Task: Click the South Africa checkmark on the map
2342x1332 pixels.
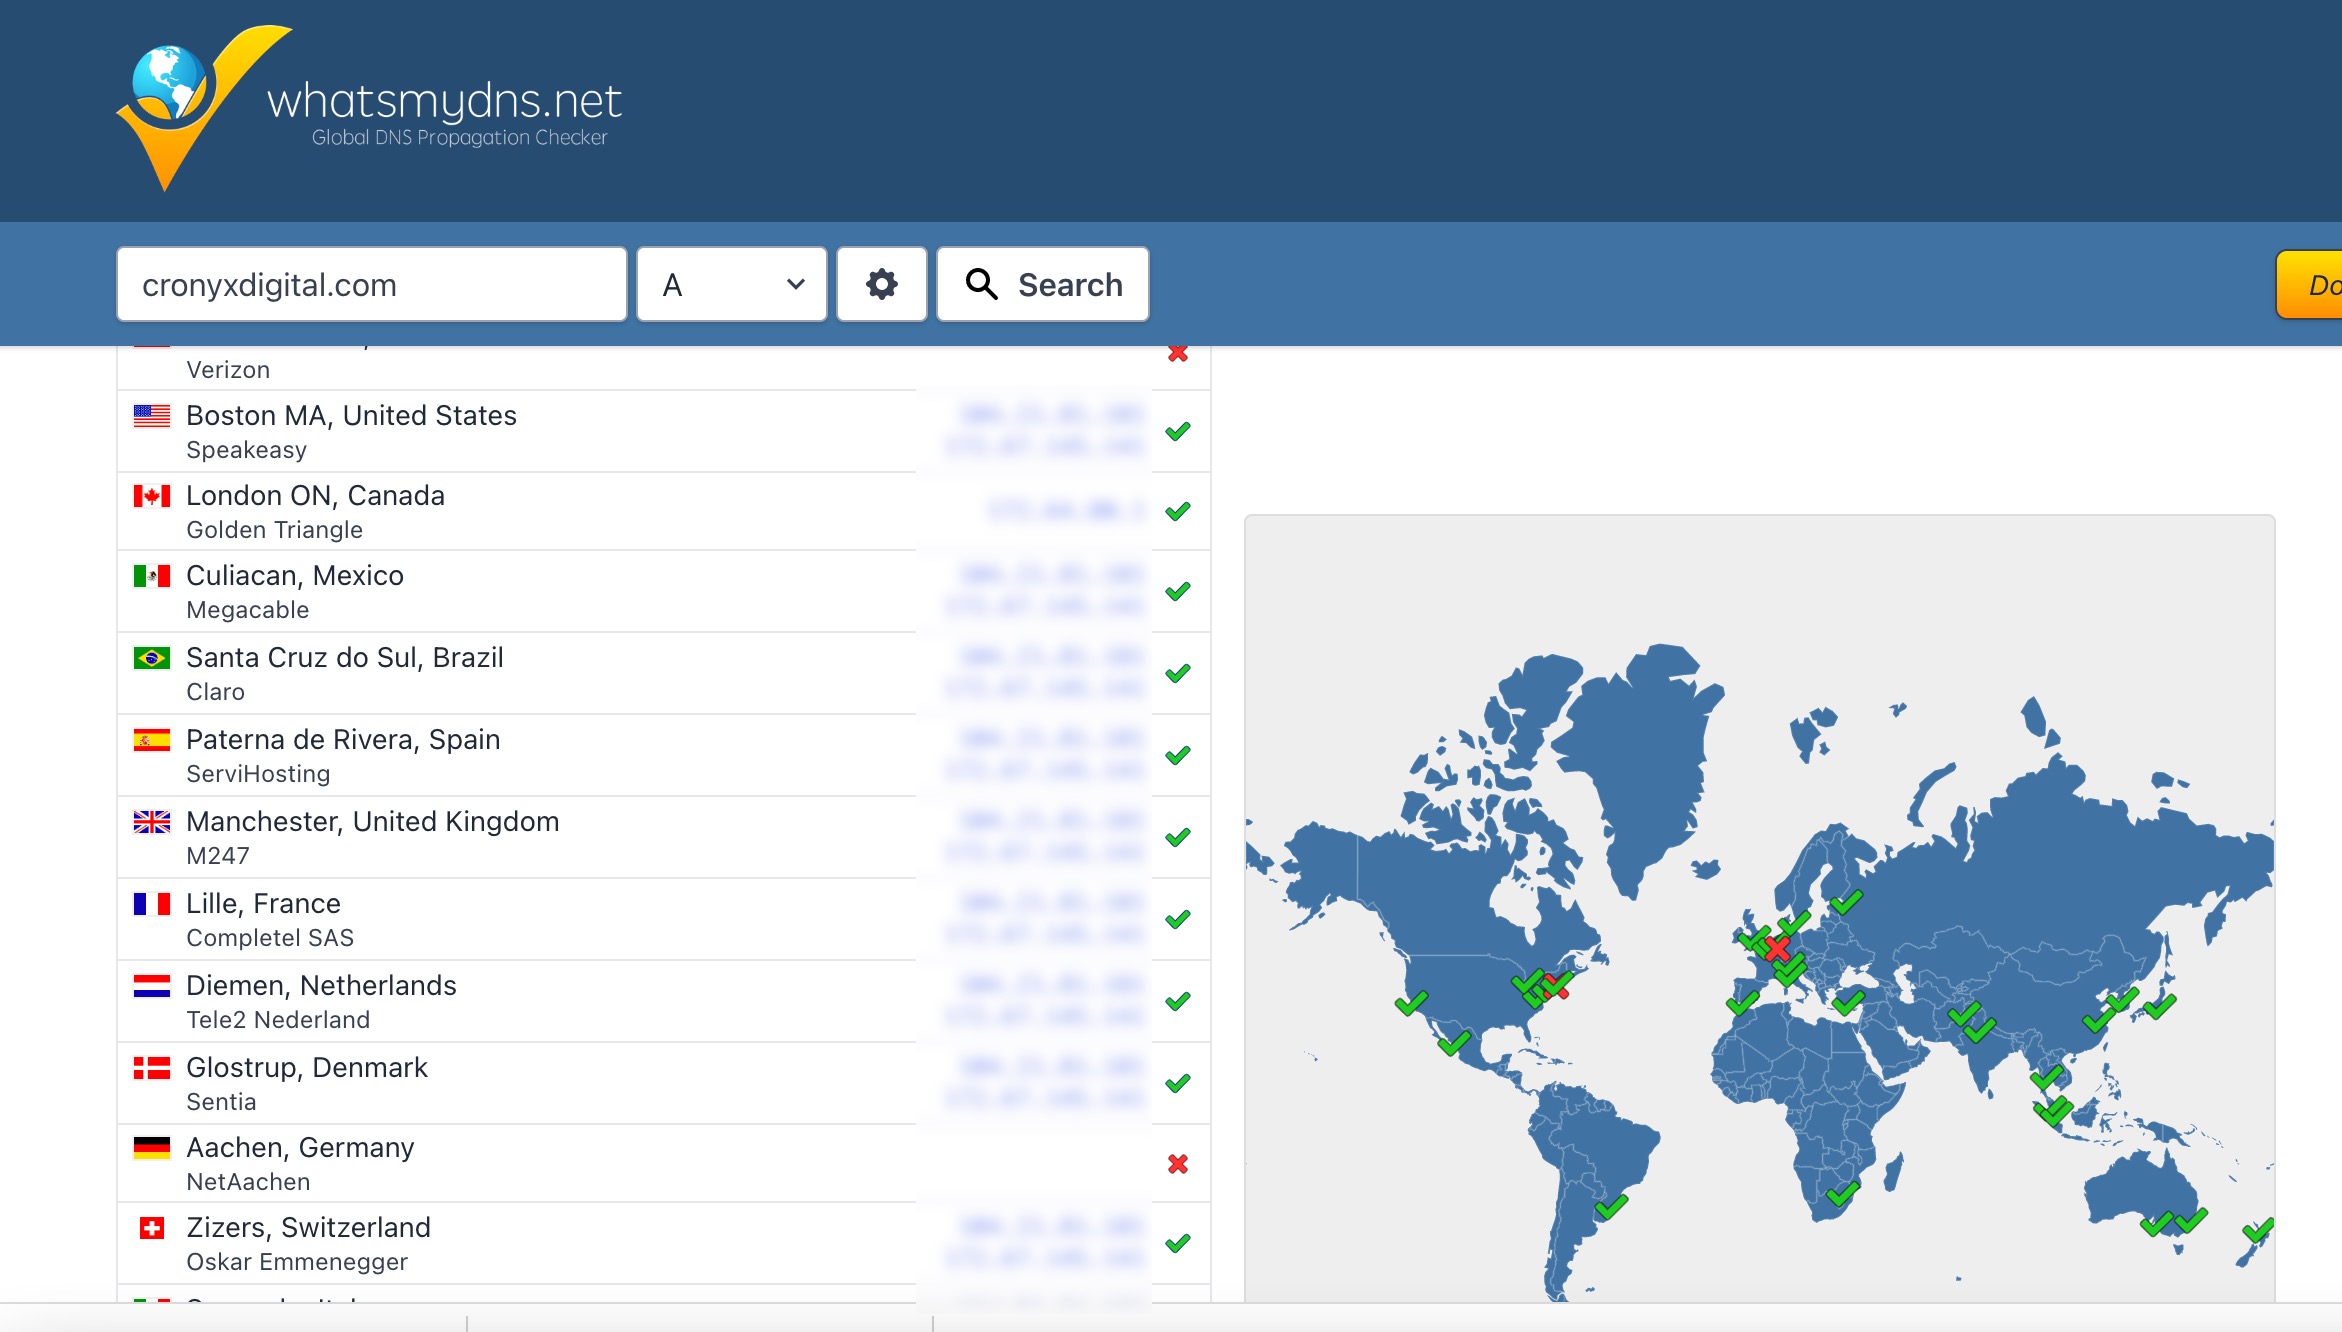Action: point(1841,1194)
